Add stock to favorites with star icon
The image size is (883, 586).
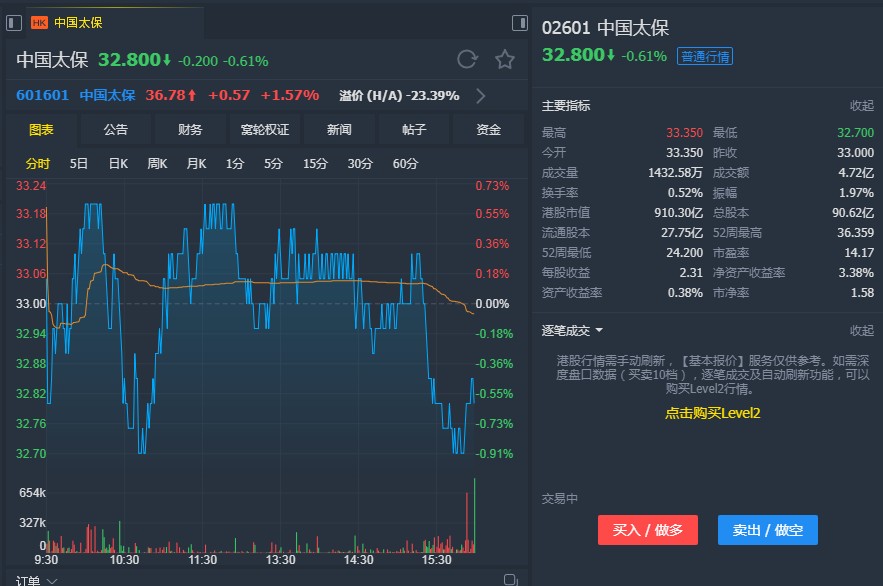tap(505, 60)
